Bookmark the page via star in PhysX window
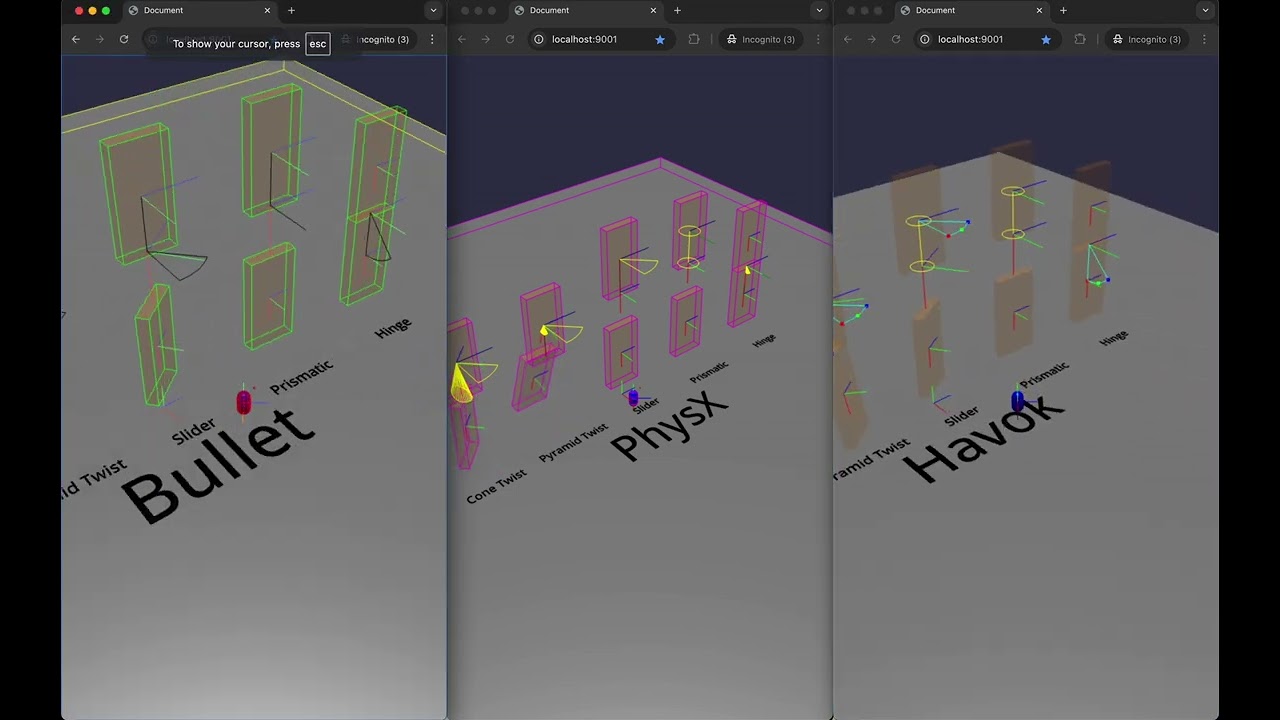This screenshot has width=1280, height=720. tap(659, 39)
